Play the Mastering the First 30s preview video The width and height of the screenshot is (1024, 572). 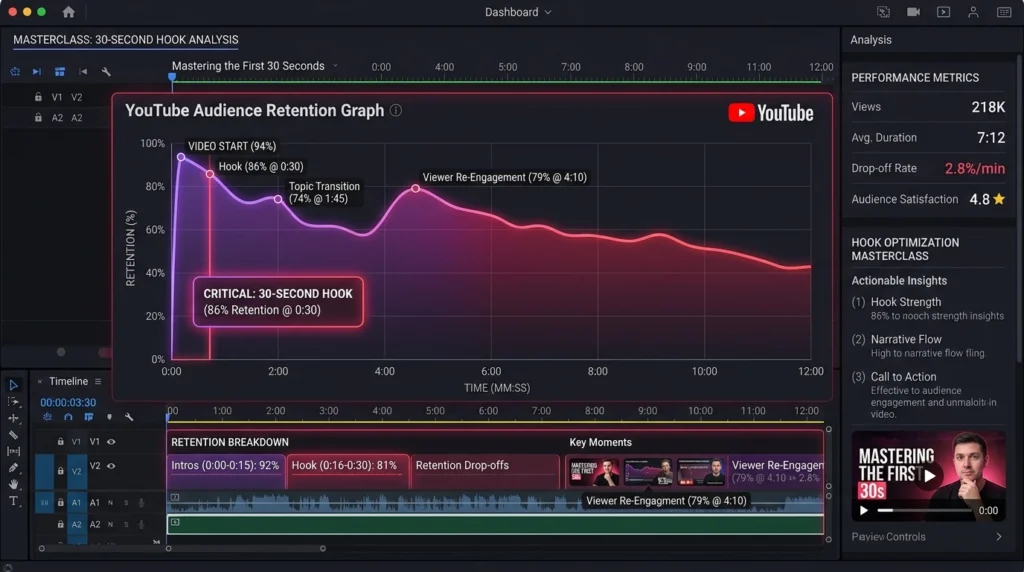929,476
